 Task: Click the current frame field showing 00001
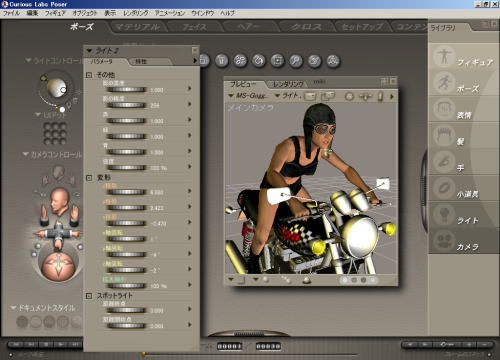[x=229, y=346]
